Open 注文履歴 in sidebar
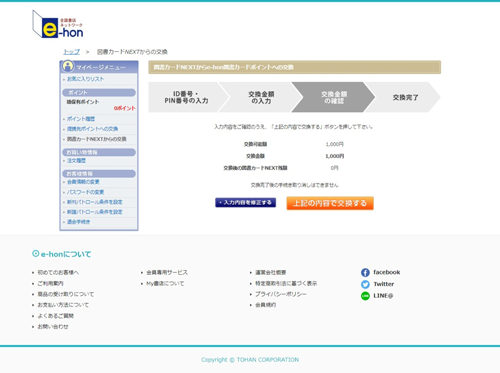The height and width of the screenshot is (373, 500). tap(76, 161)
